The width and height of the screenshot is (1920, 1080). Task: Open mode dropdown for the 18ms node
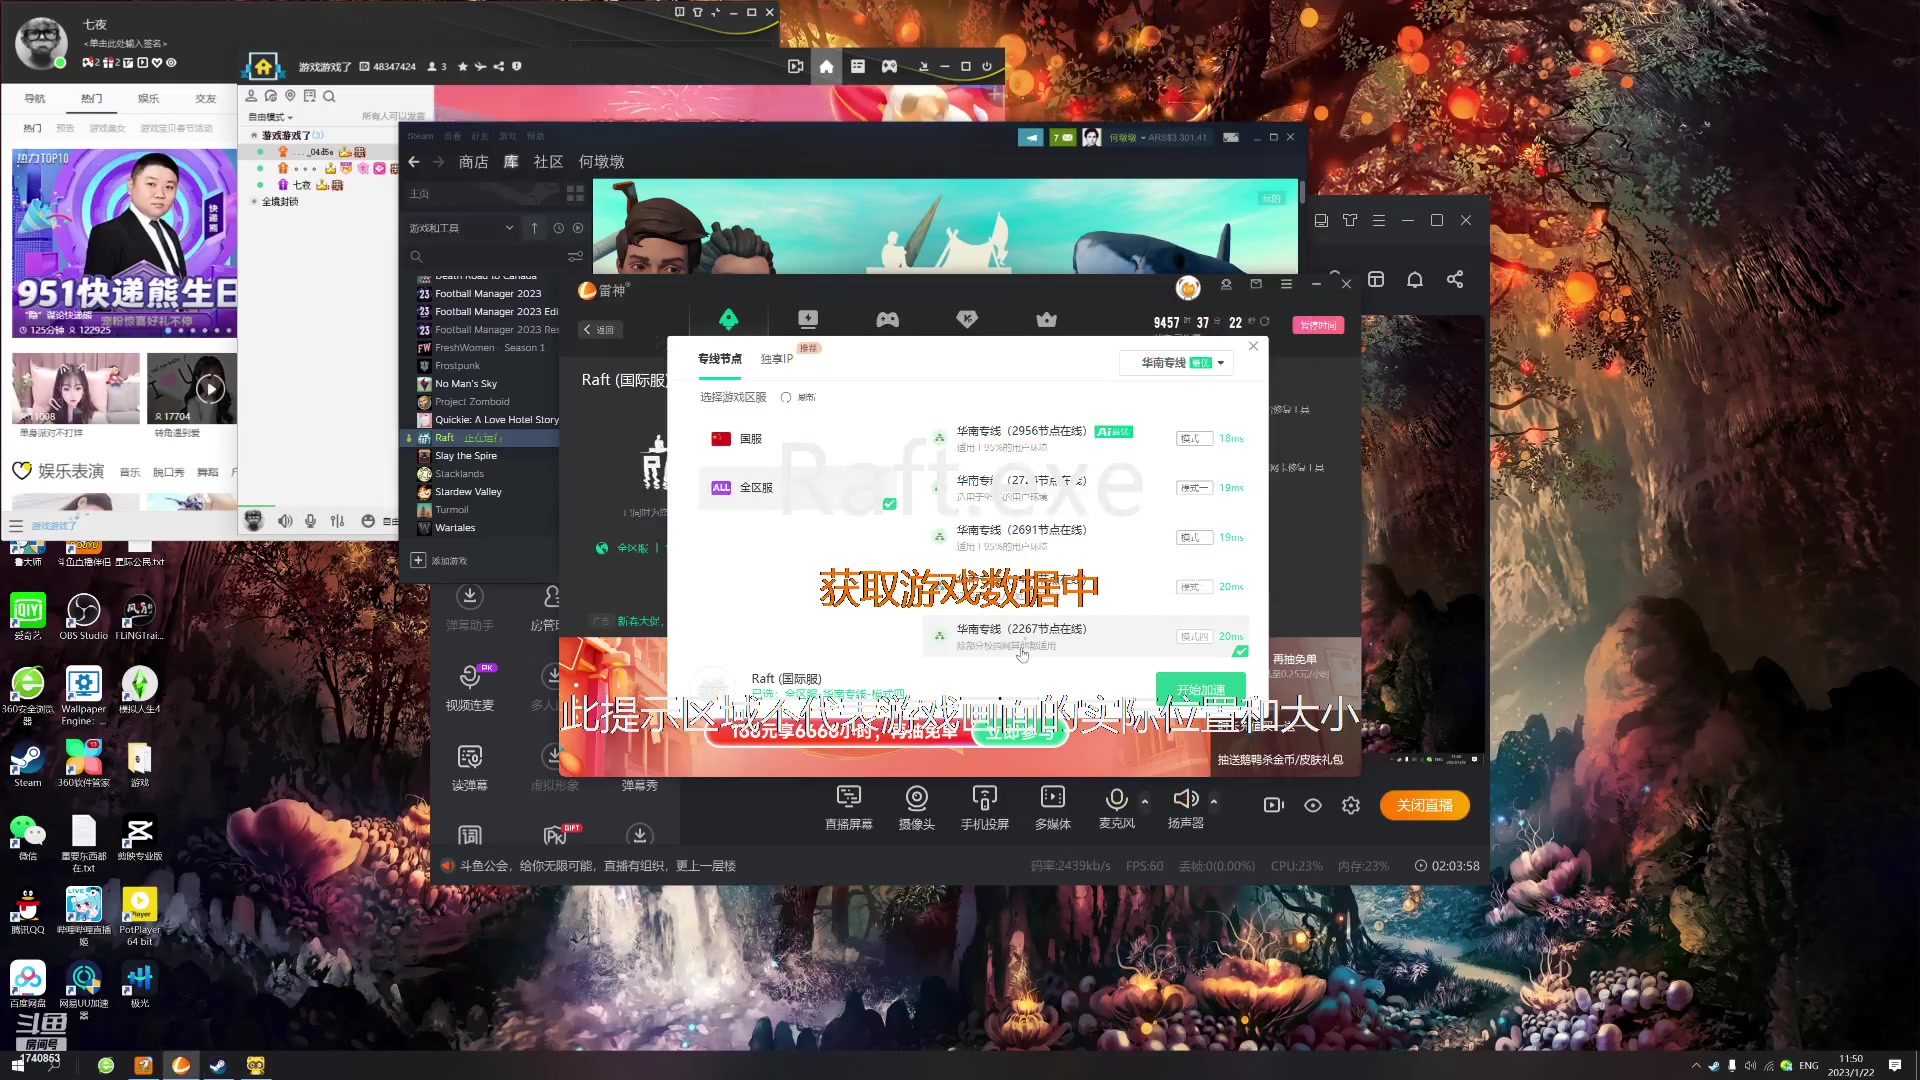click(1194, 439)
